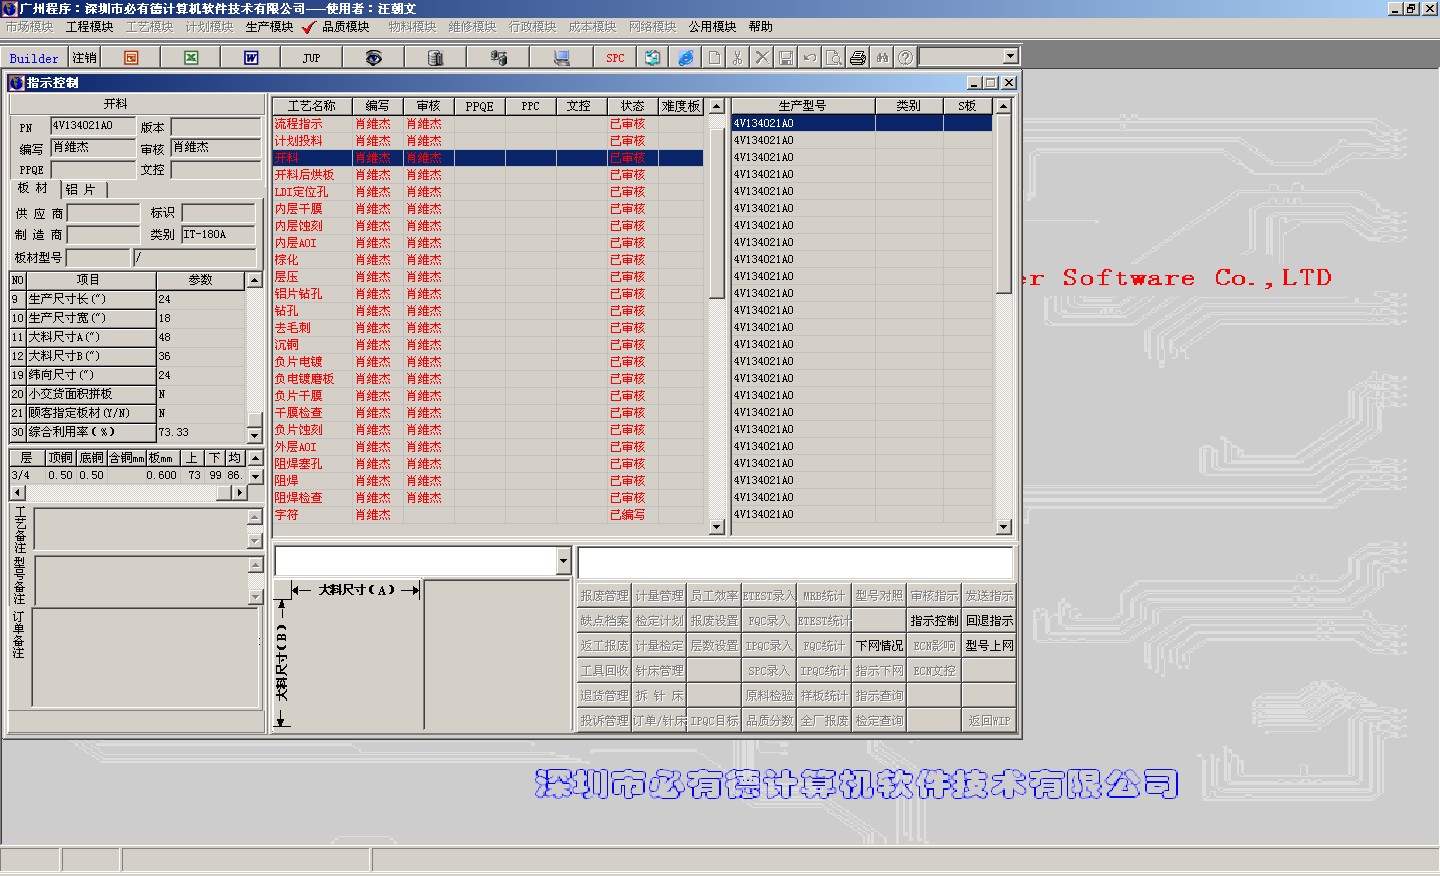1440x876 pixels.
Task: Click the 难度板 column header
Action: (x=681, y=106)
